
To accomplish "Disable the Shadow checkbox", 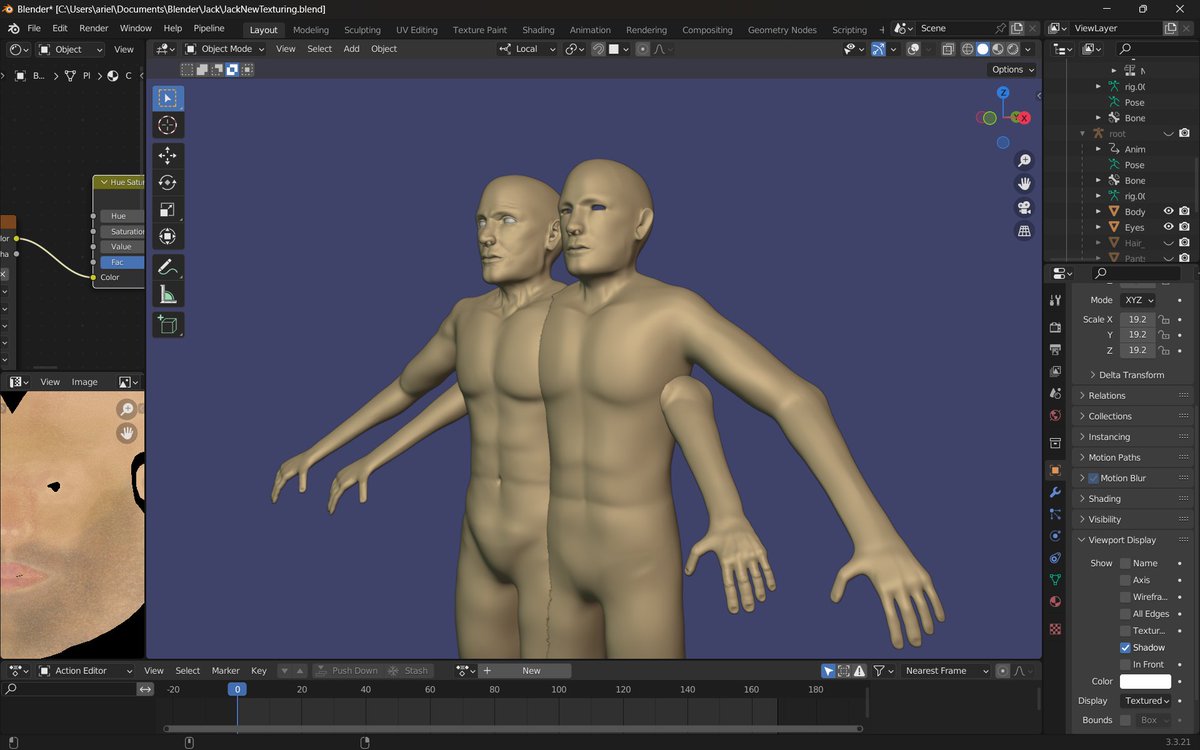I will [1125, 648].
